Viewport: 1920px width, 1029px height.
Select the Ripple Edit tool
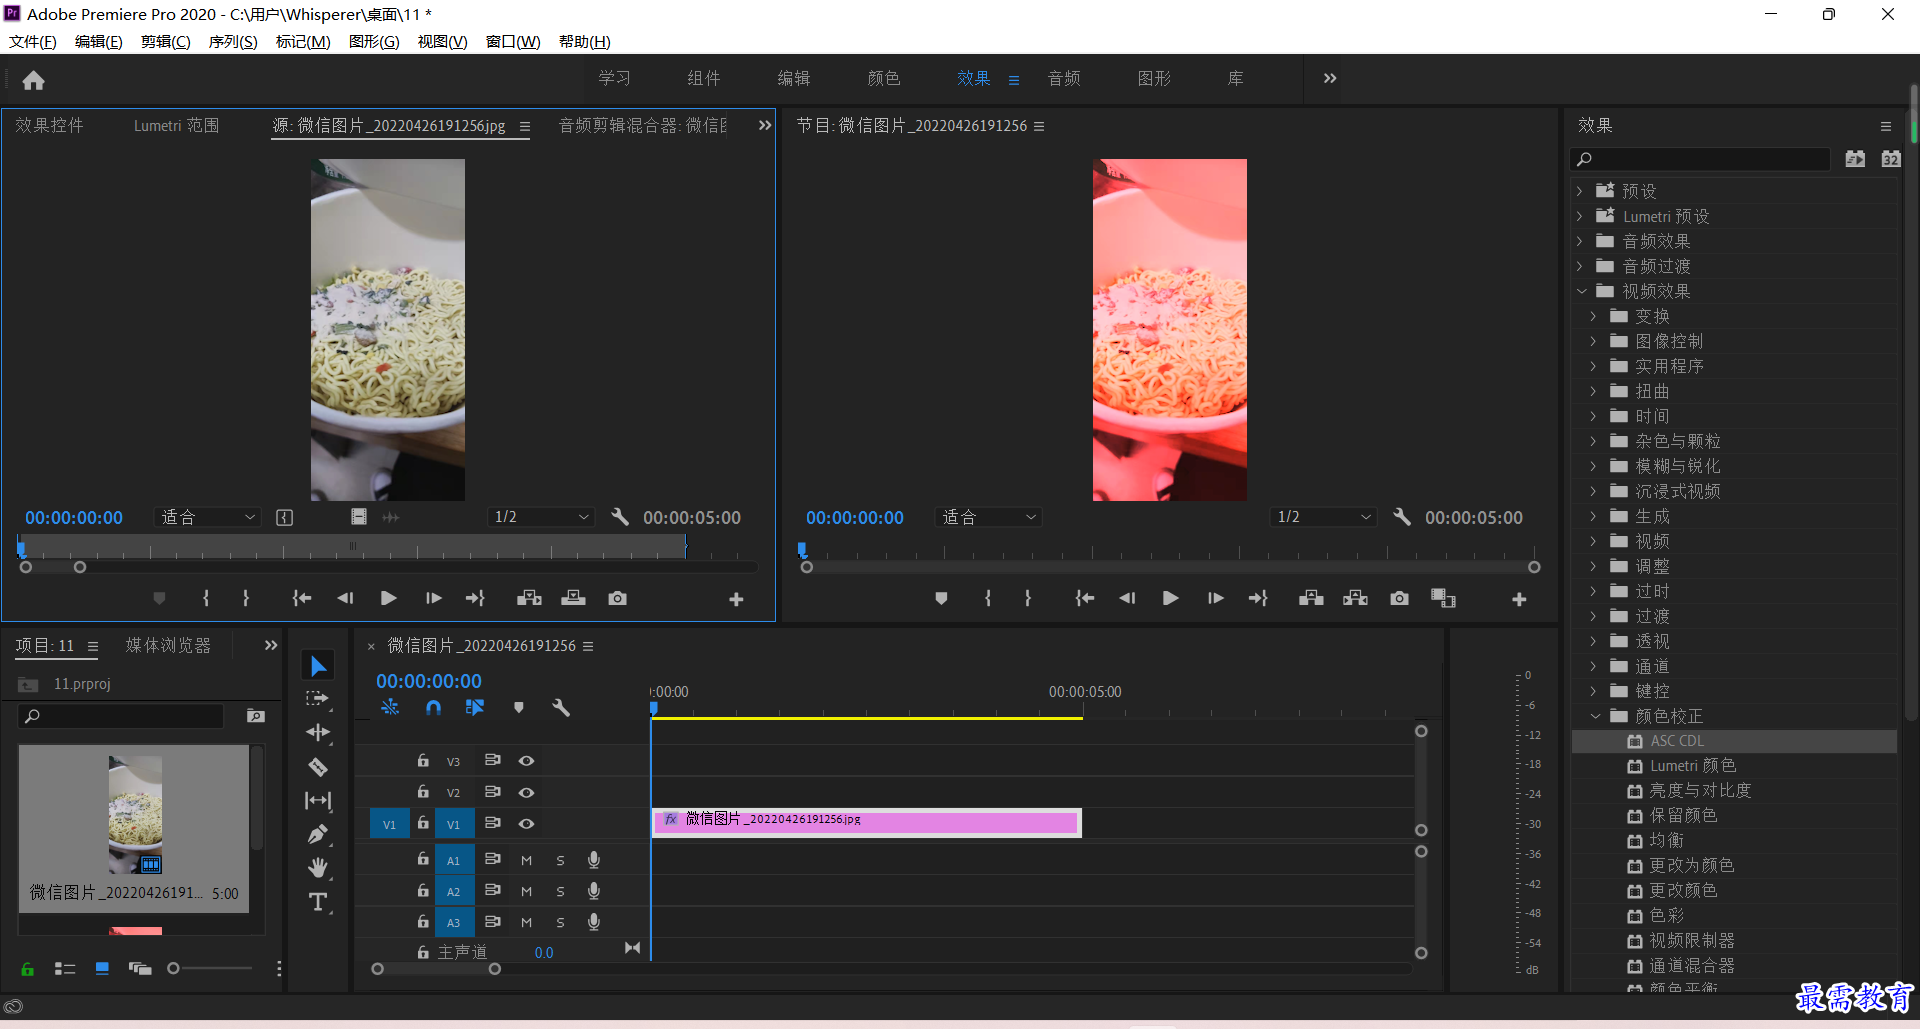[x=318, y=733]
